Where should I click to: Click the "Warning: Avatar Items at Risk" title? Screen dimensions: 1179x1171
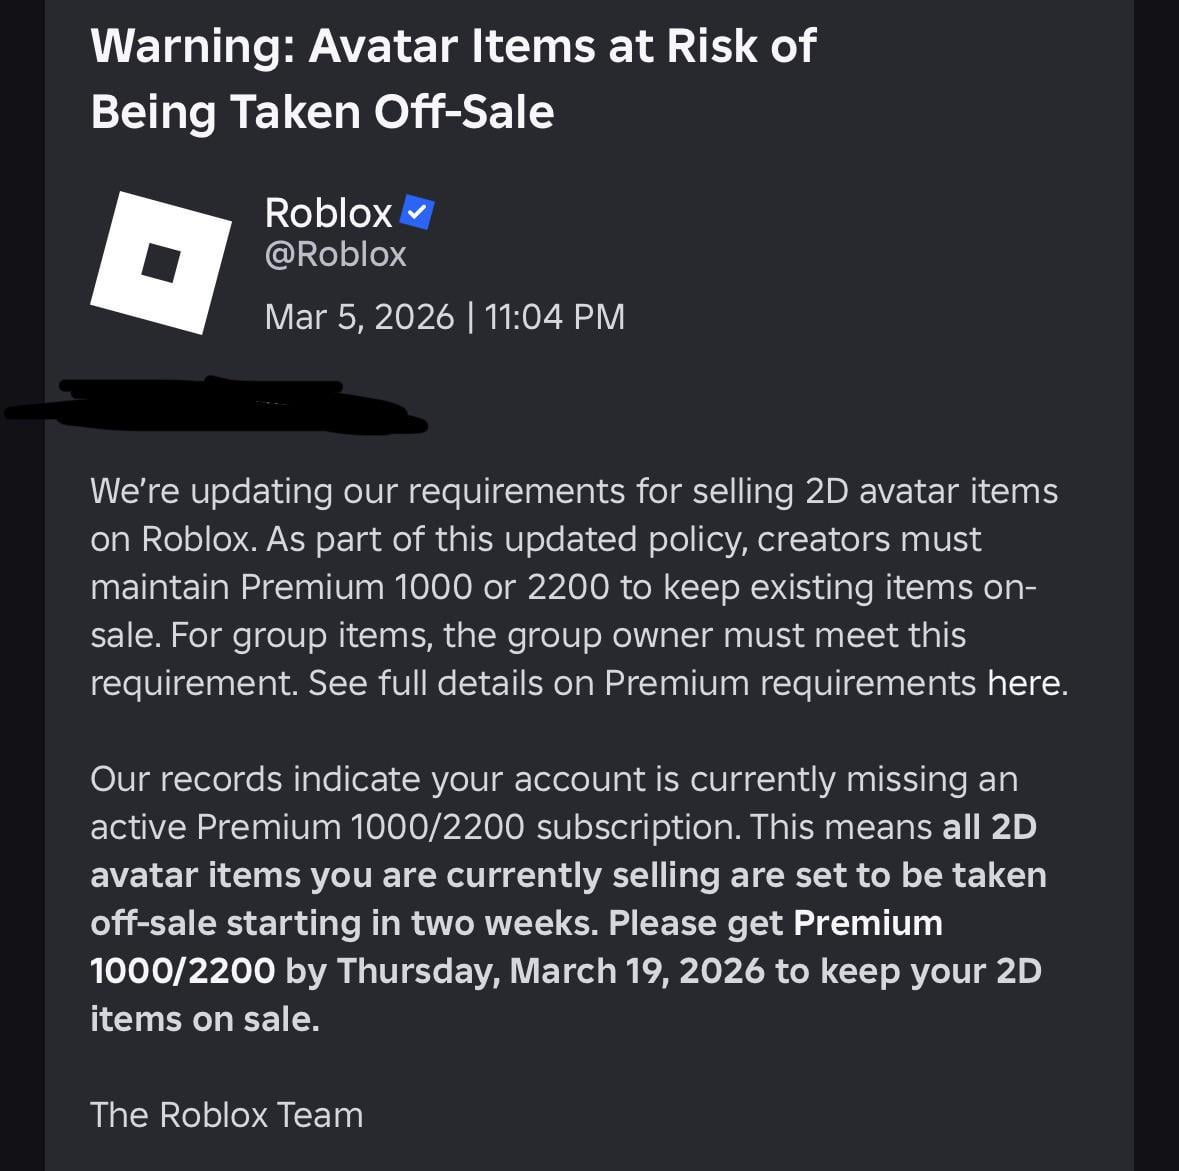[x=453, y=47]
